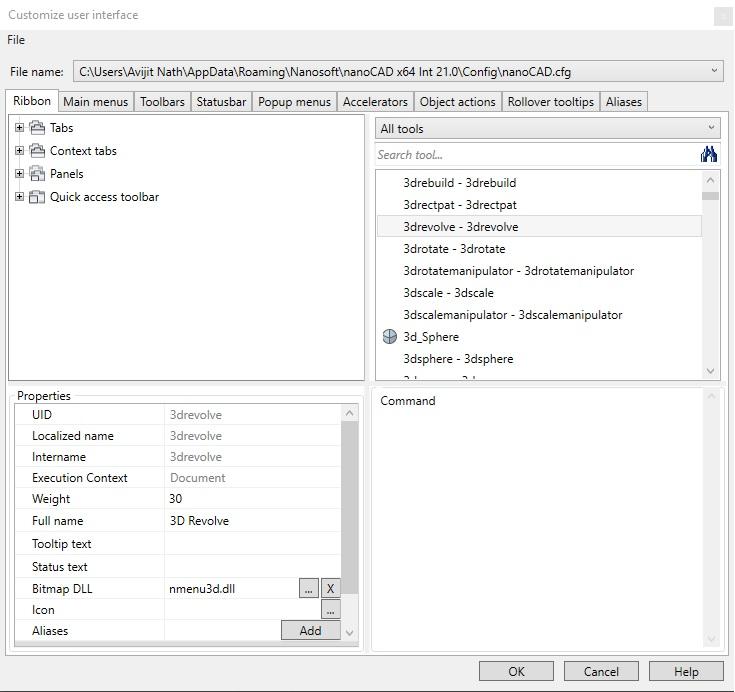Click the Context tabs folder icon
735x692 pixels.
point(38,151)
